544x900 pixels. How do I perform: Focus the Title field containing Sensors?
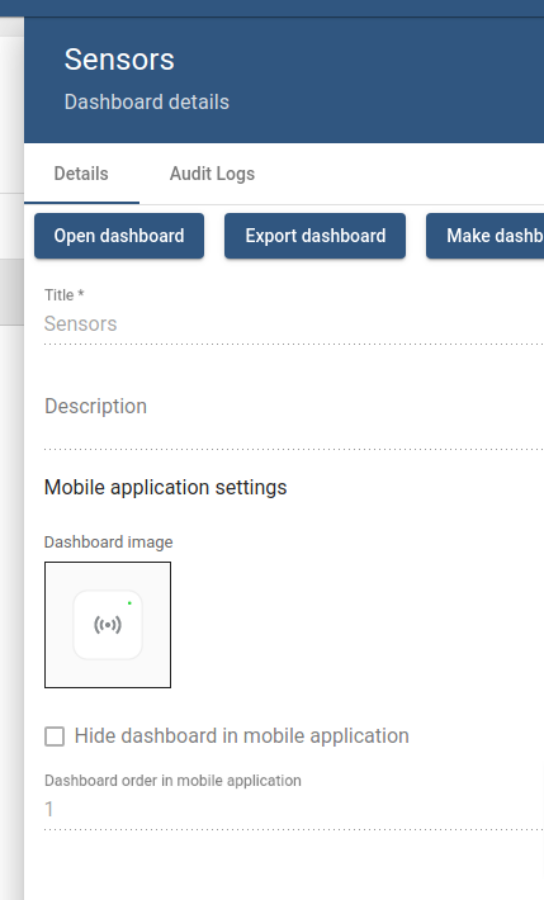pos(294,324)
